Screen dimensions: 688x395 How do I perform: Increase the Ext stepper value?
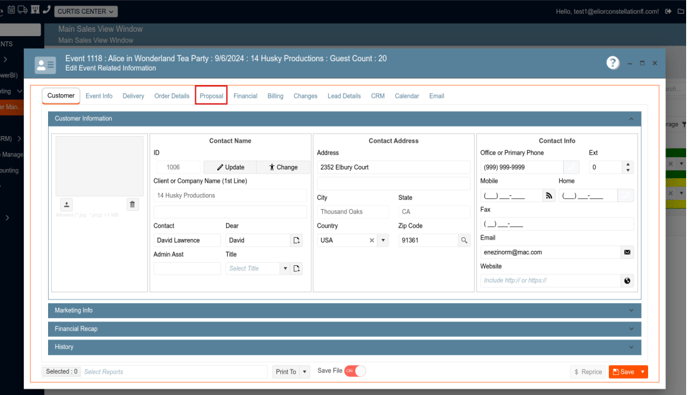pyautogui.click(x=628, y=165)
